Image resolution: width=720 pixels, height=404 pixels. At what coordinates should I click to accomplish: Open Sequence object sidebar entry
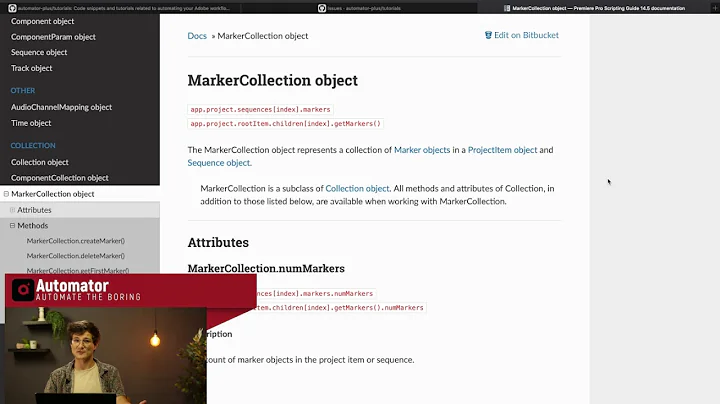pyautogui.click(x=39, y=52)
